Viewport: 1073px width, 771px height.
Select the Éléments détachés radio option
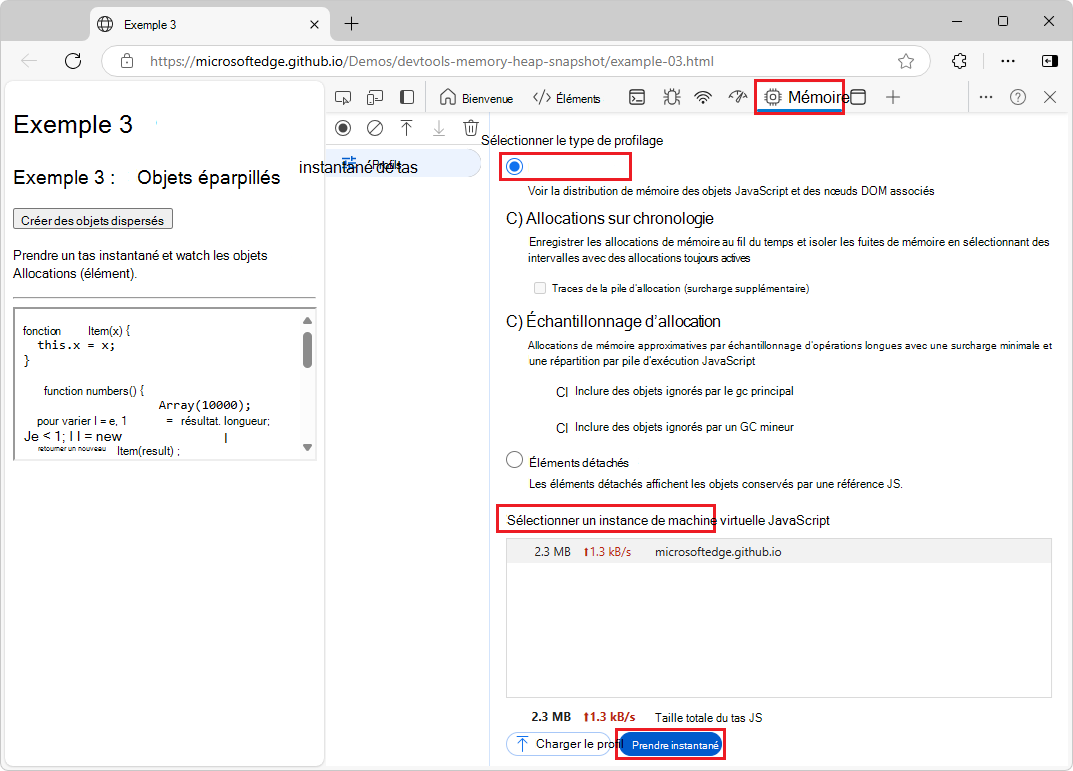514,459
